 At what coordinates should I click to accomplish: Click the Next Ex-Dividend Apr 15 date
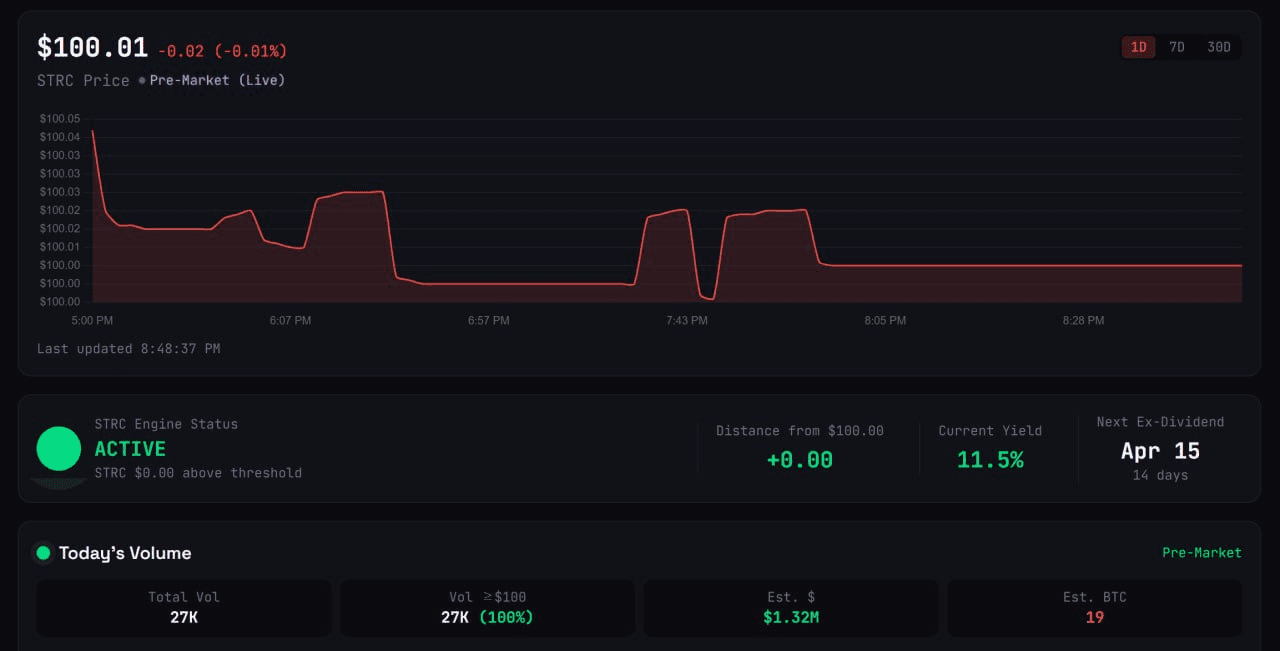tap(1160, 451)
